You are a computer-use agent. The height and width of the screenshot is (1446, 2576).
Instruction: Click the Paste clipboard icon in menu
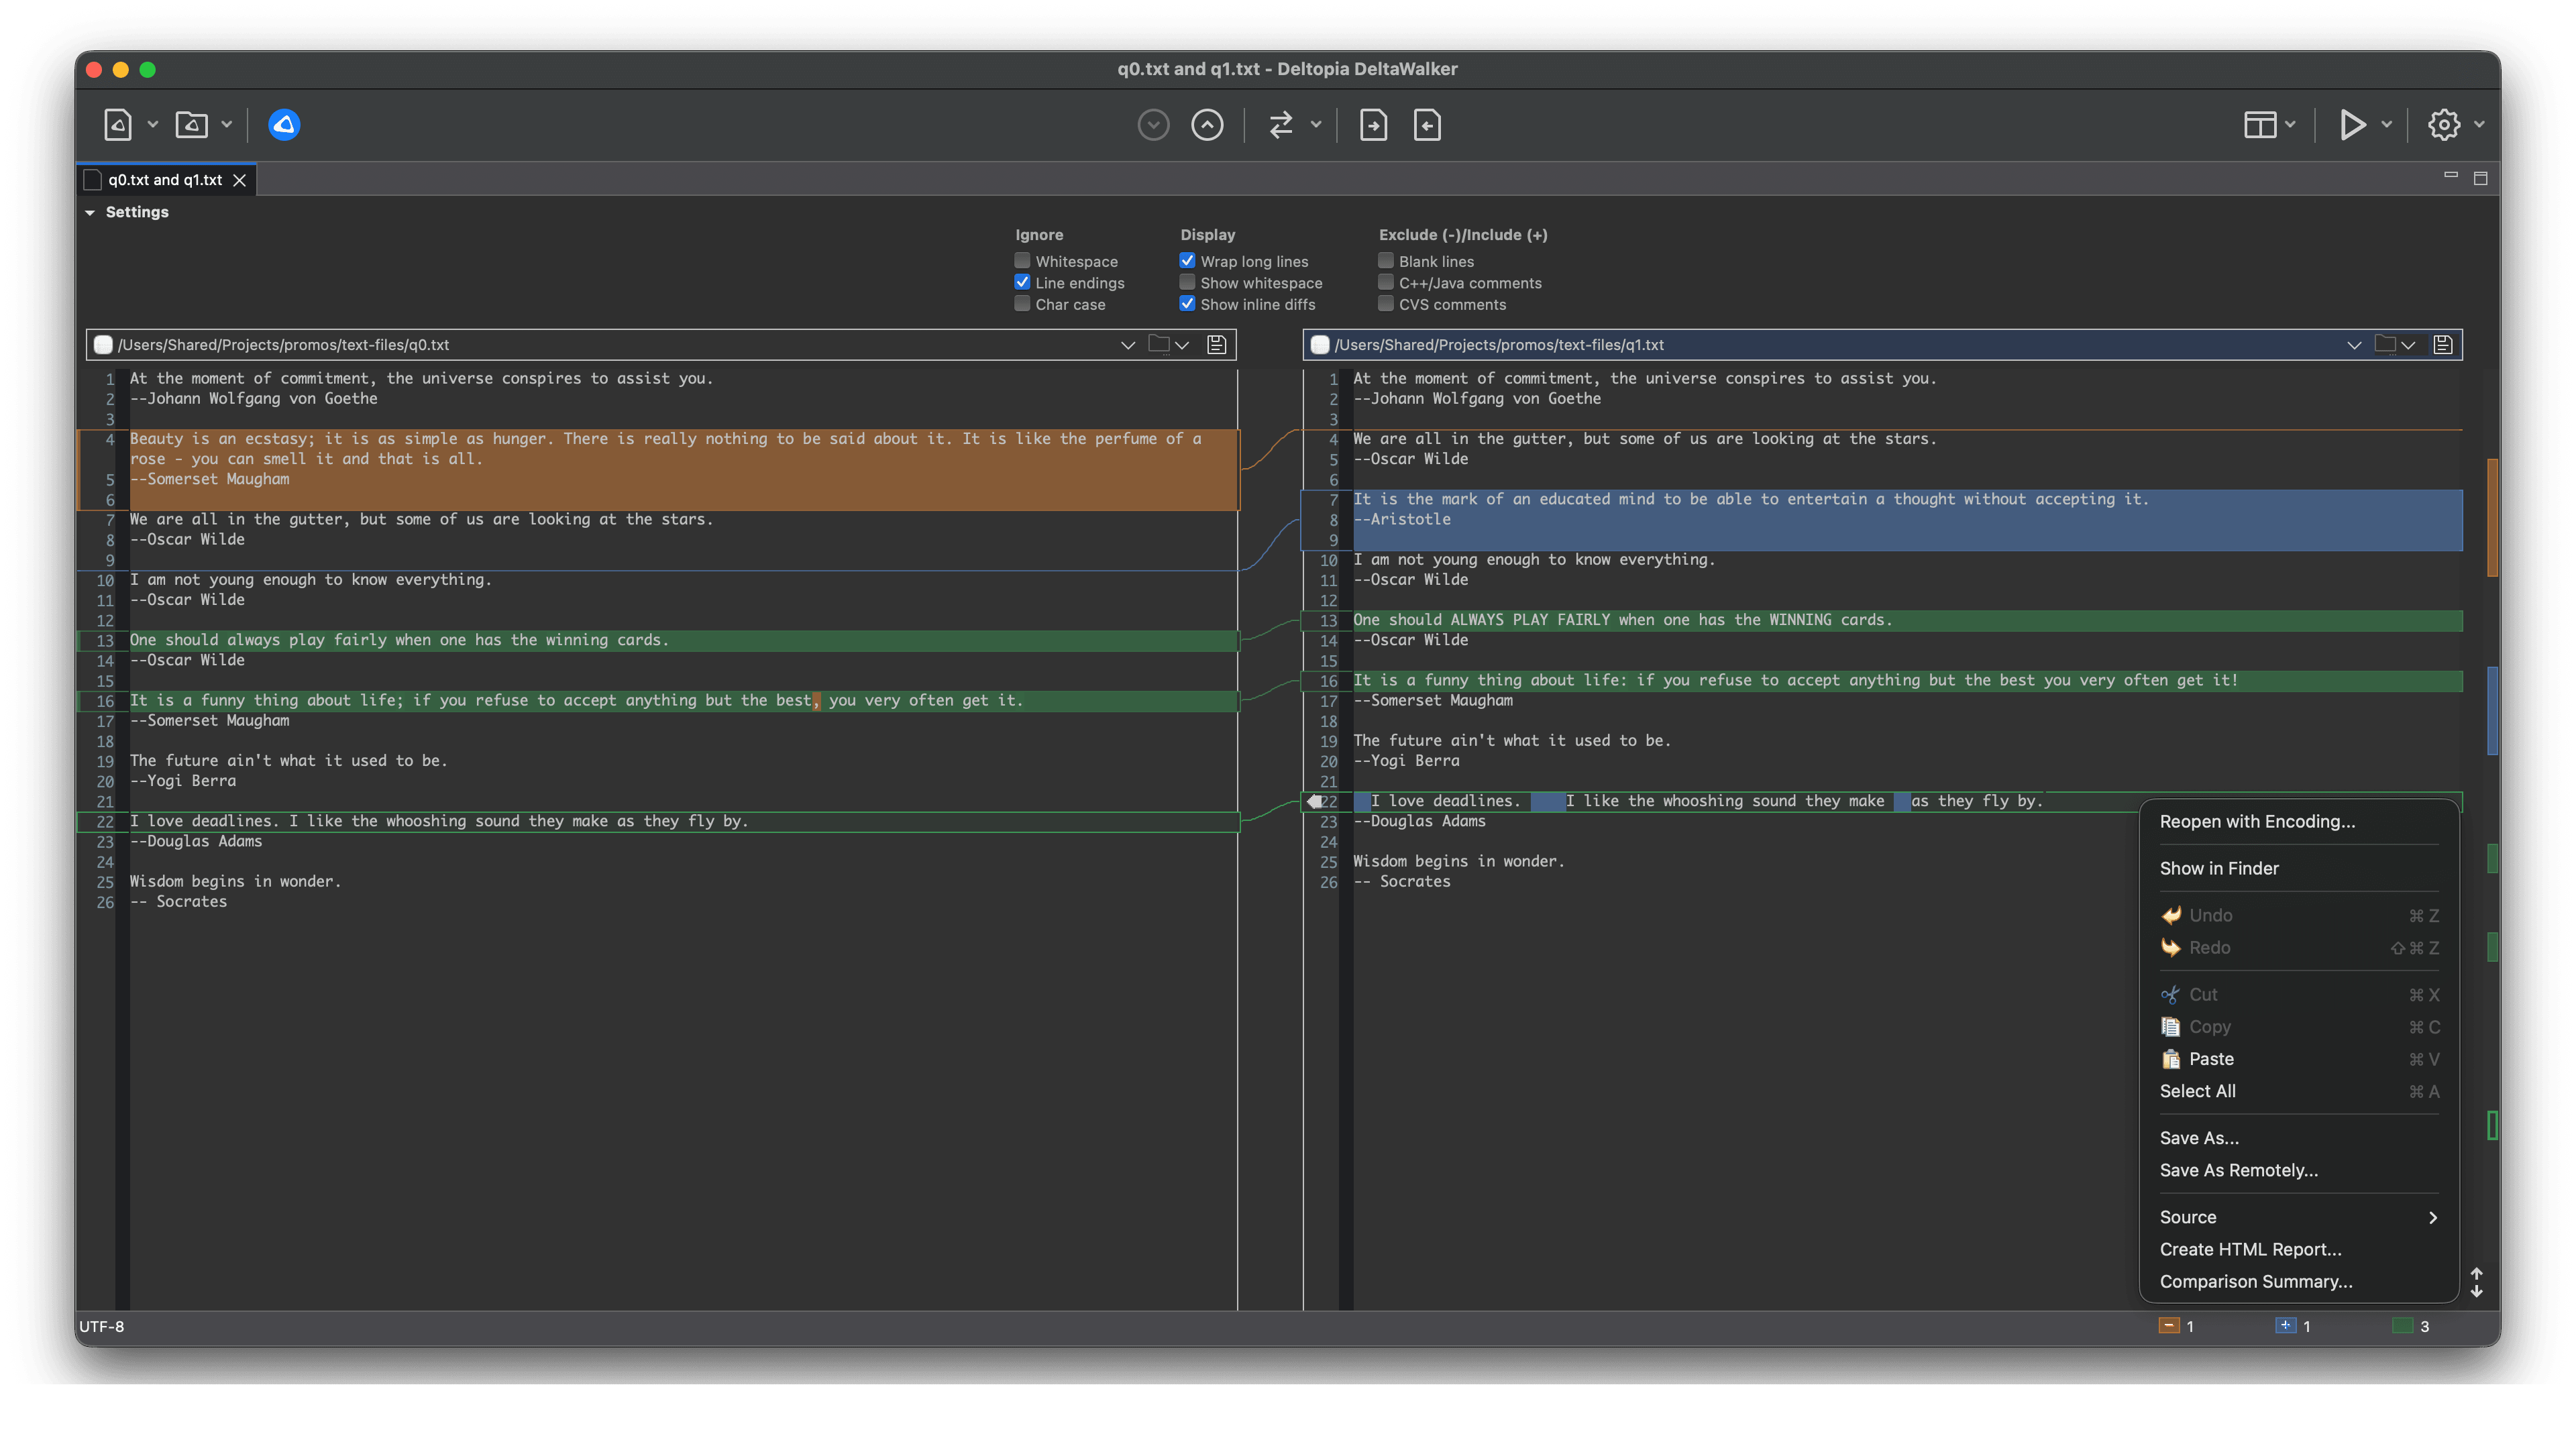(2170, 1059)
